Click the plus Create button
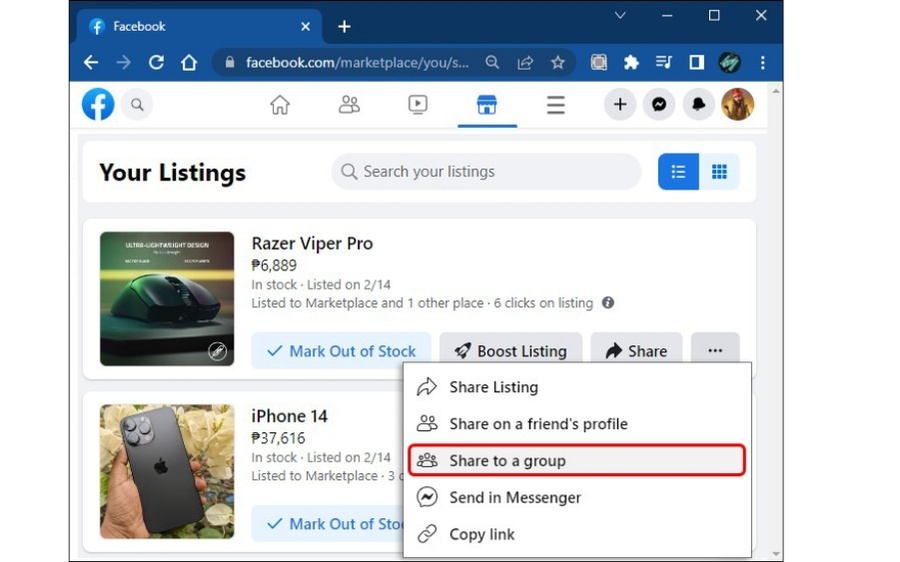The image size is (900, 562). pos(620,104)
